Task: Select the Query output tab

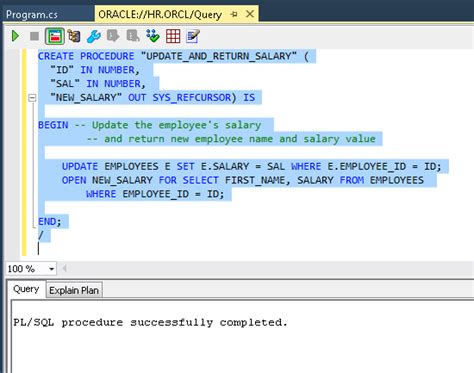Action: tap(26, 289)
